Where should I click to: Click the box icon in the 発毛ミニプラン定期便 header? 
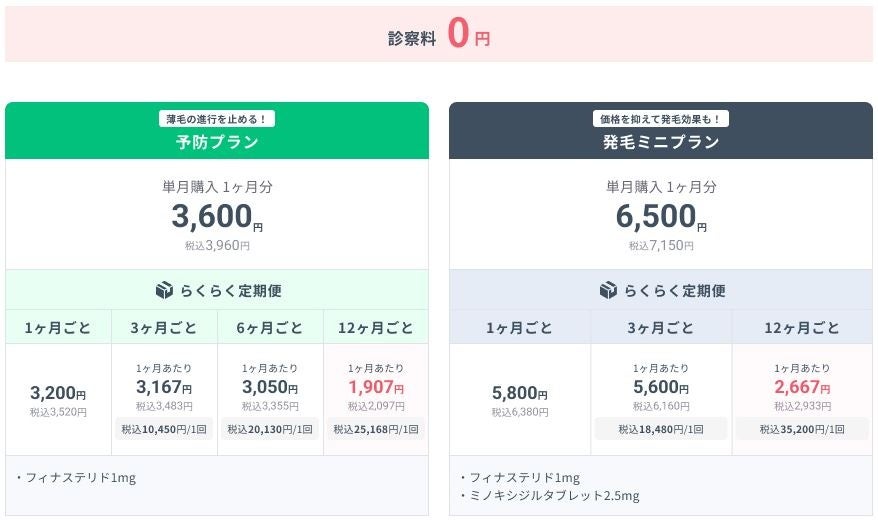click(x=609, y=290)
